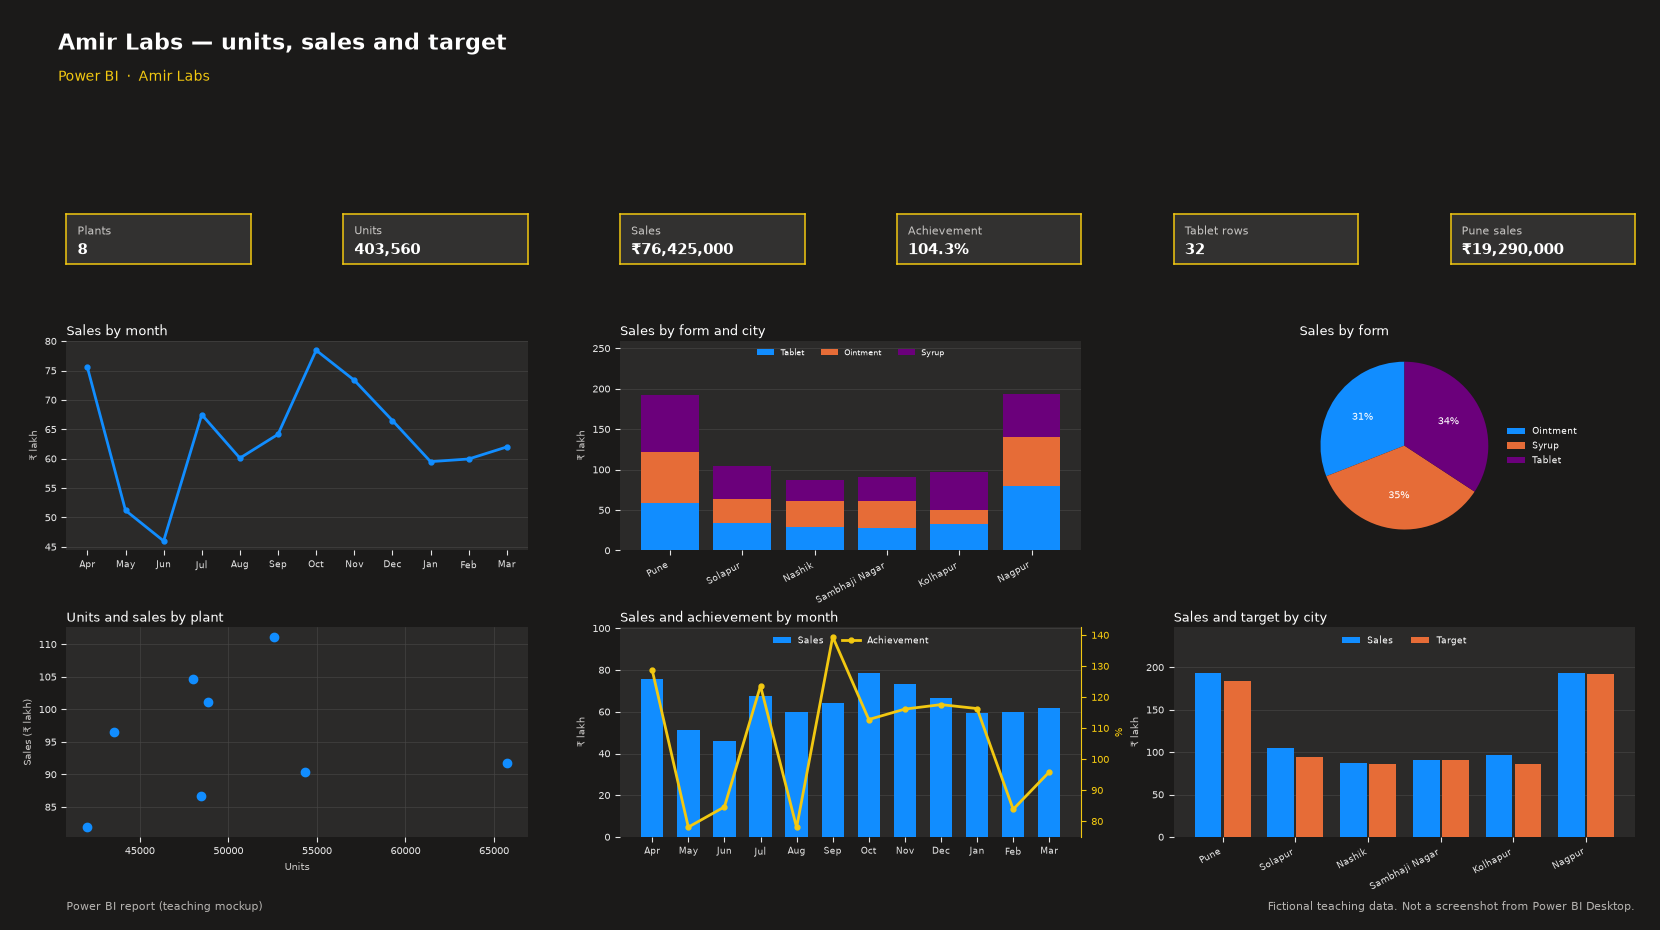
Task: Click the Oct peak point on Sales by month line
Action: point(316,351)
